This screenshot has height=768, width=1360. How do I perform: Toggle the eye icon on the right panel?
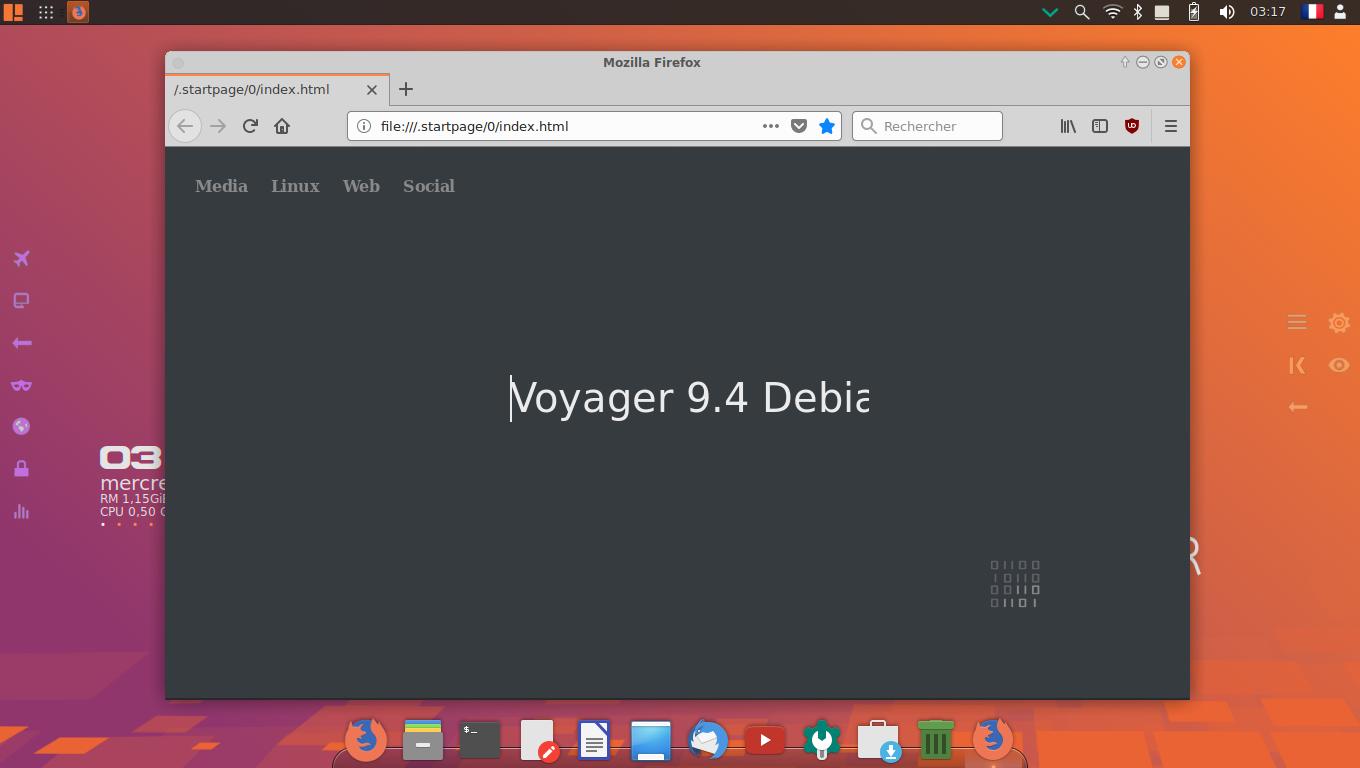pyautogui.click(x=1339, y=365)
